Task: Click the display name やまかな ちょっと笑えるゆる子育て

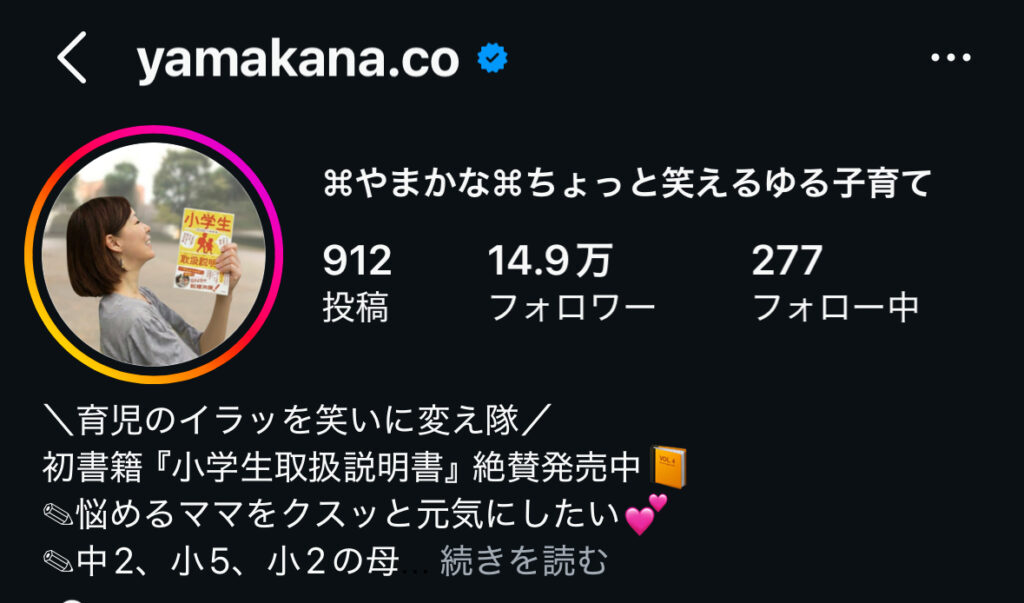Action: pyautogui.click(x=627, y=184)
